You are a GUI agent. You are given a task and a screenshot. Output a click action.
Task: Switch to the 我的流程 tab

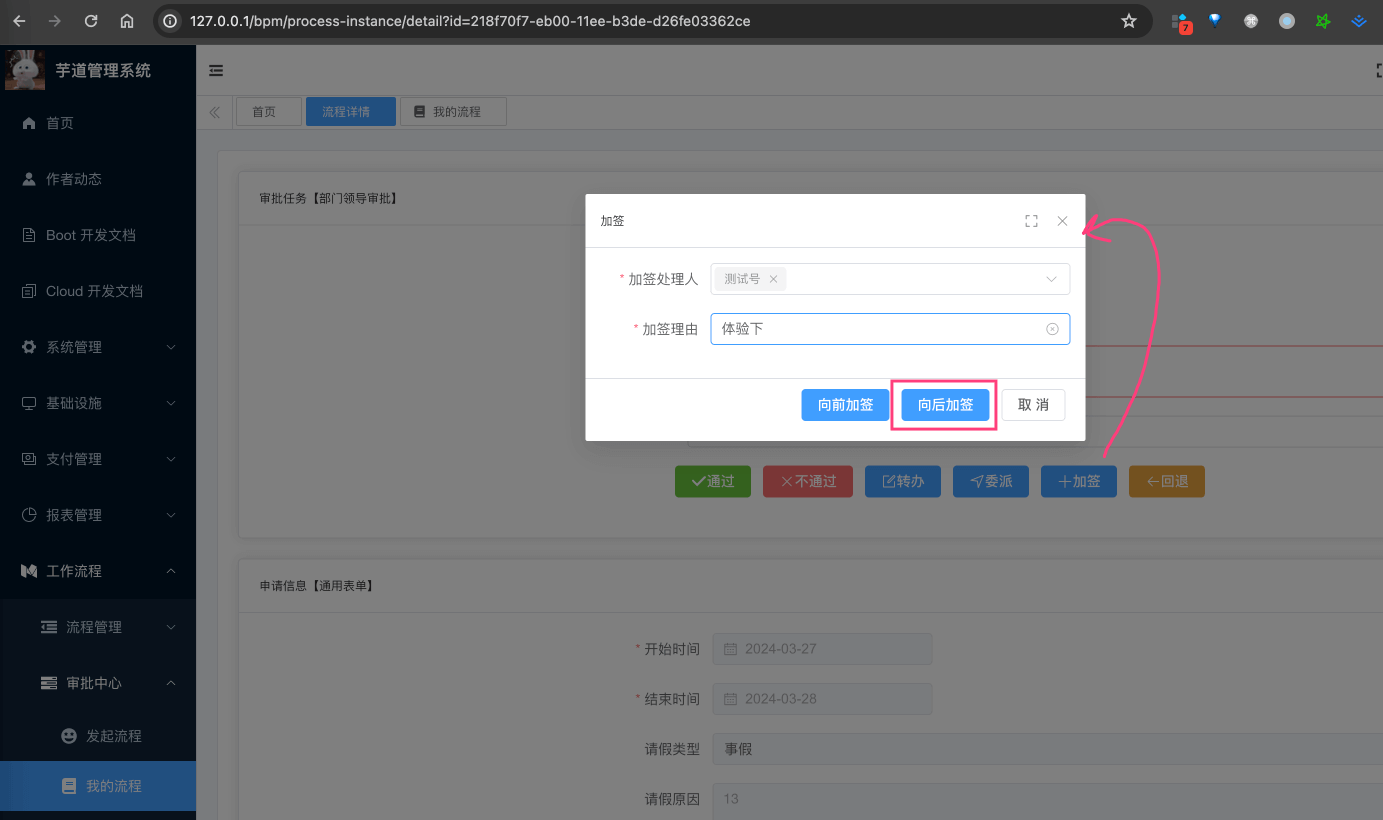pyautogui.click(x=455, y=112)
